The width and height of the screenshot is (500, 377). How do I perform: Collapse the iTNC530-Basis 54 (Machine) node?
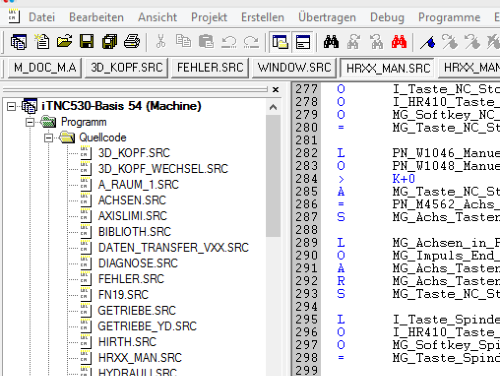click(11, 106)
